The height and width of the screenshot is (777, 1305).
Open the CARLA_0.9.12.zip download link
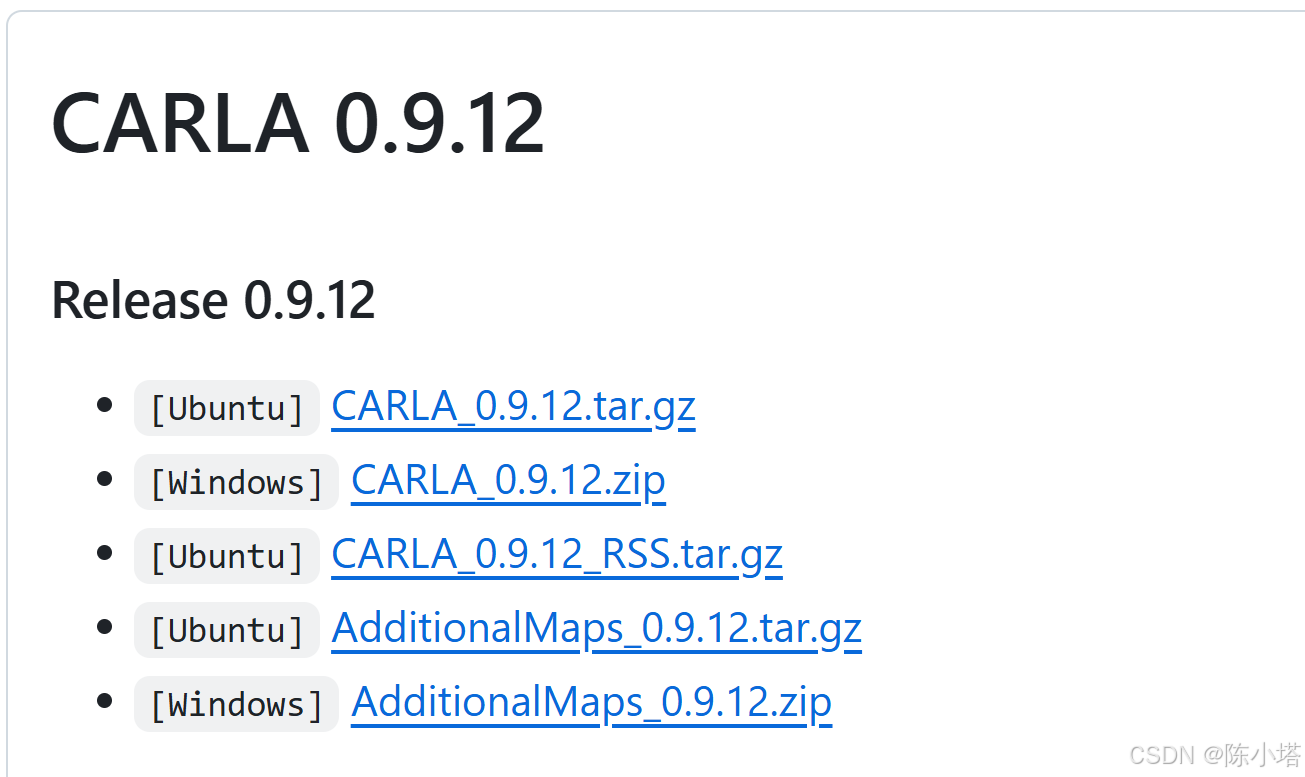click(507, 480)
